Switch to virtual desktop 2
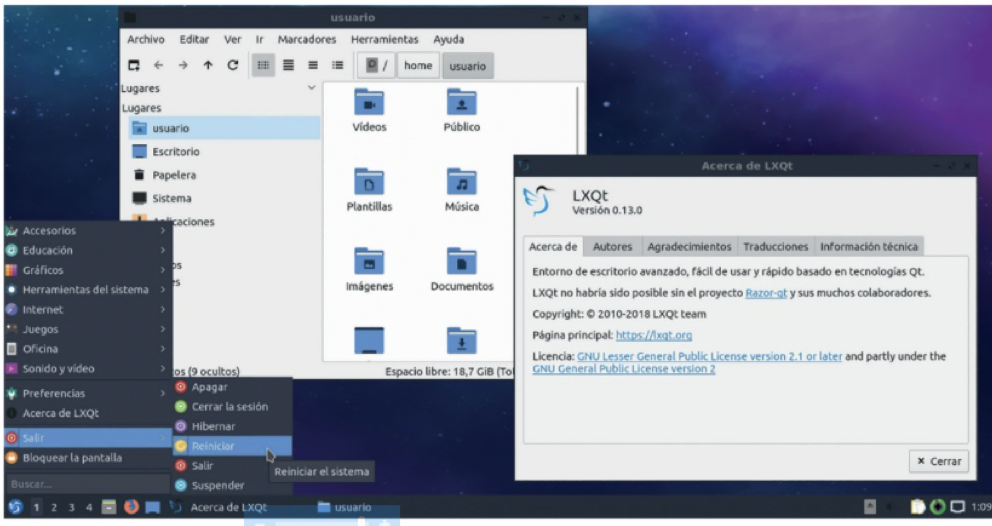The image size is (992, 526). (54, 507)
